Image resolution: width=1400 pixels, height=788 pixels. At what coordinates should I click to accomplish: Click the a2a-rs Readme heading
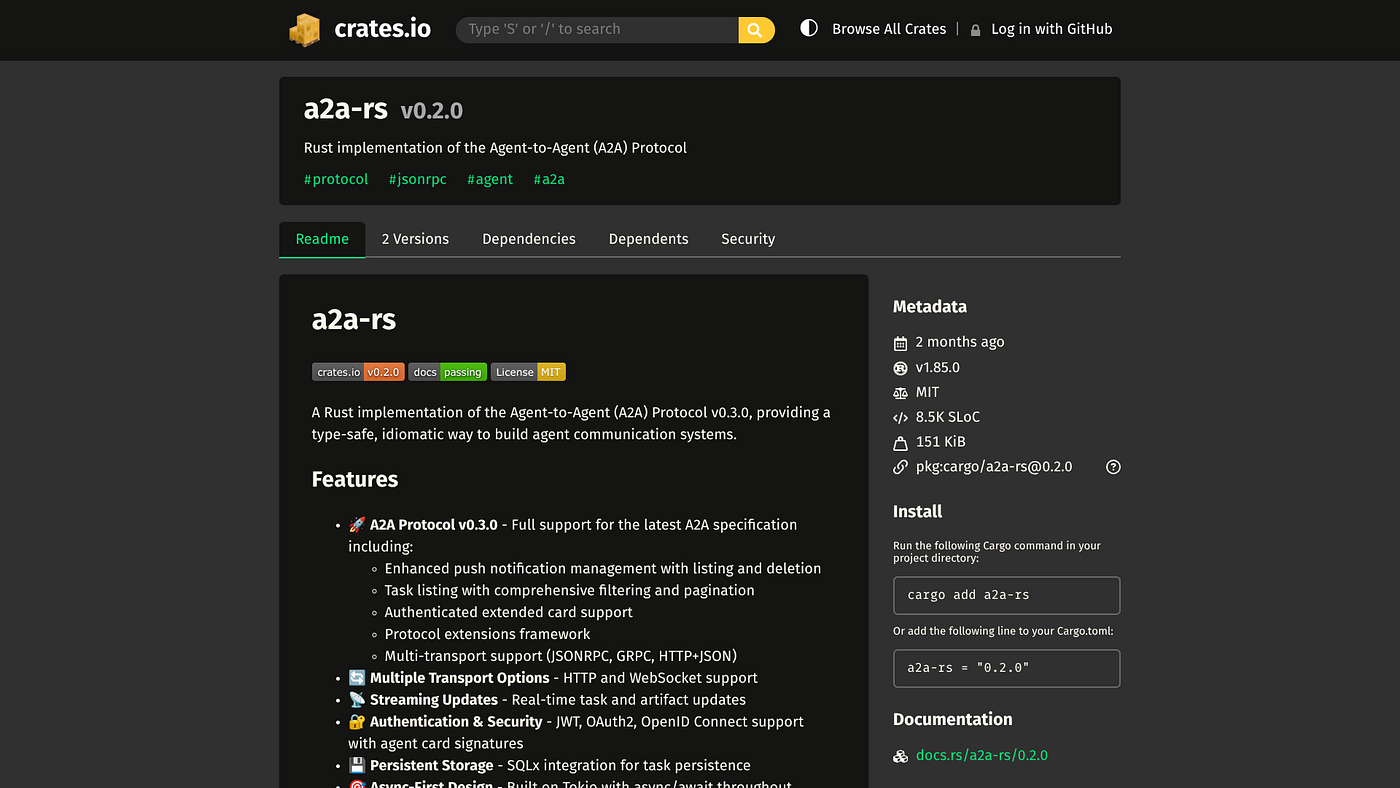(x=354, y=320)
